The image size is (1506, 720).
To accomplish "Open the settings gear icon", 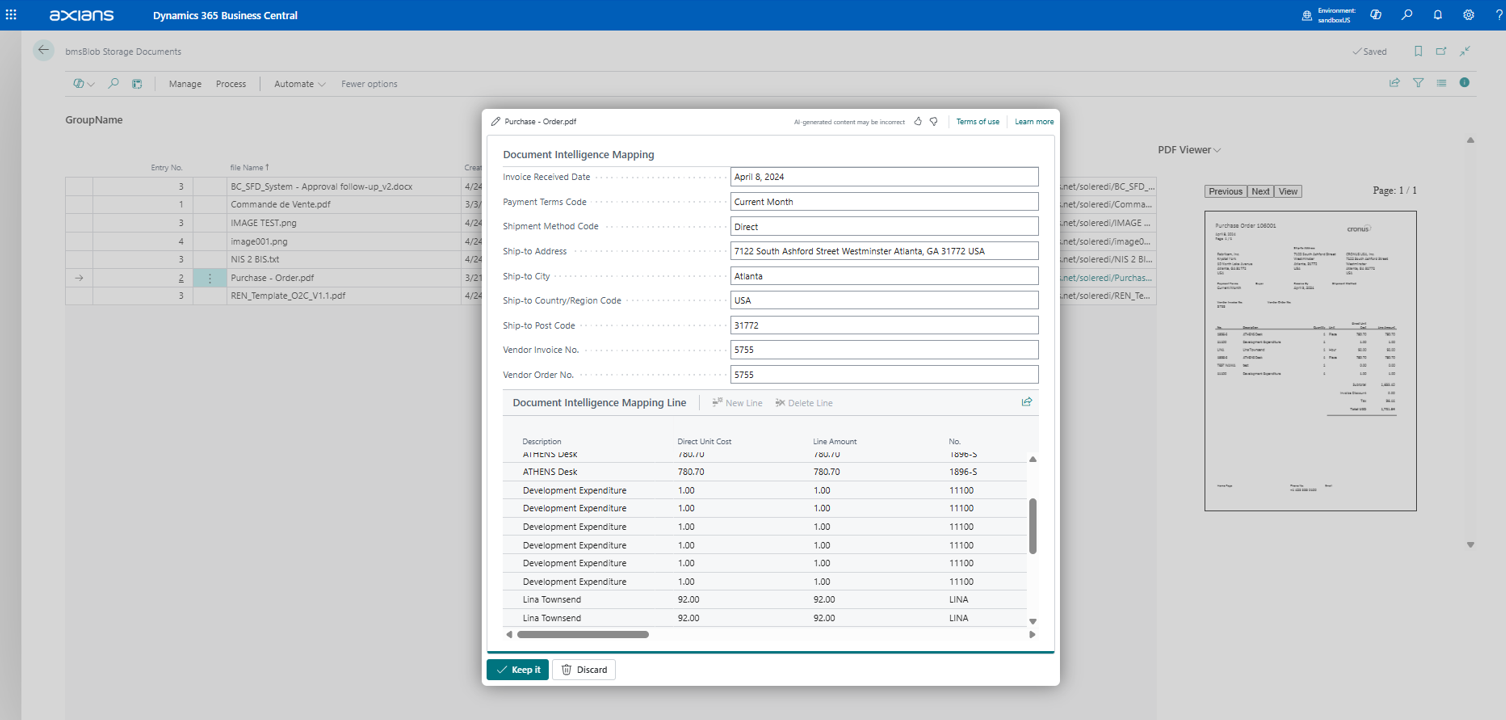I will pyautogui.click(x=1468, y=15).
